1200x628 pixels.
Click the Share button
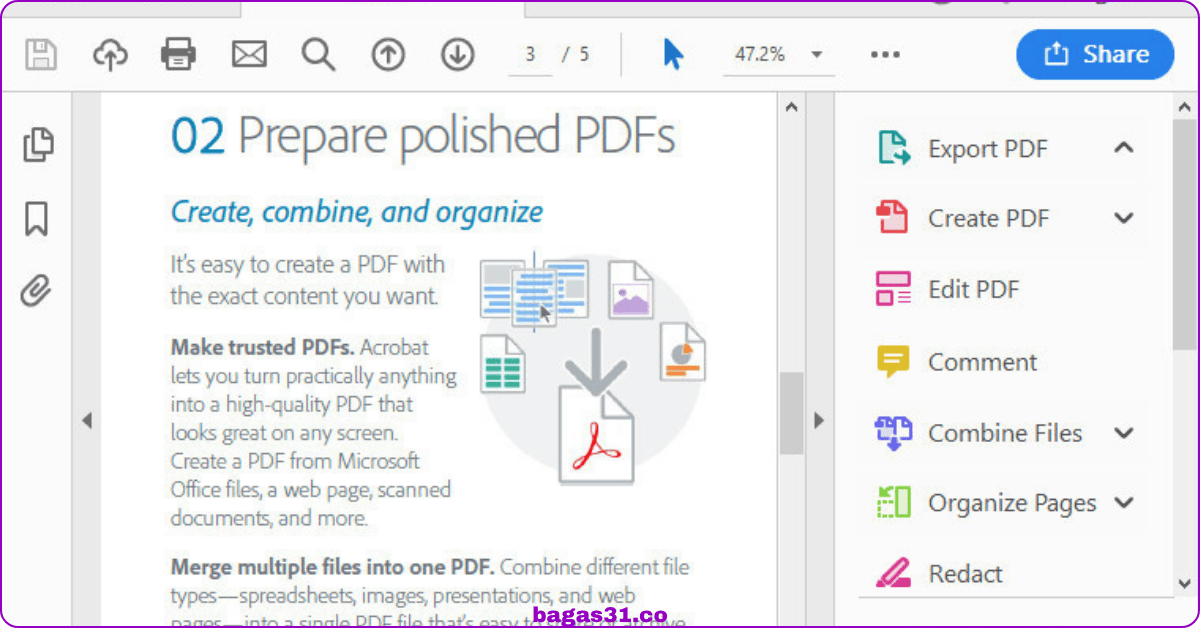coord(1095,54)
